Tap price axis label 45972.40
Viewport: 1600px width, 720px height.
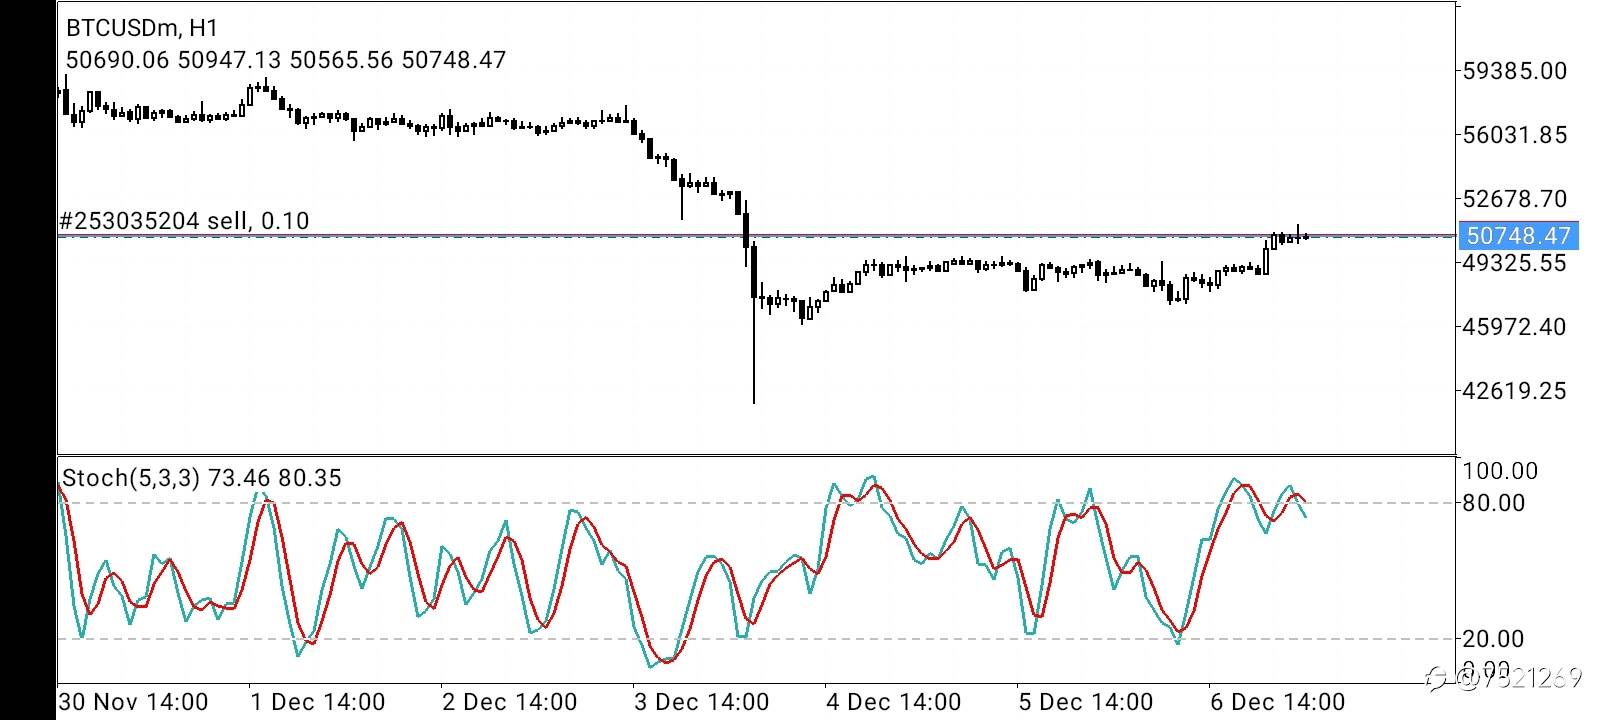(1514, 327)
